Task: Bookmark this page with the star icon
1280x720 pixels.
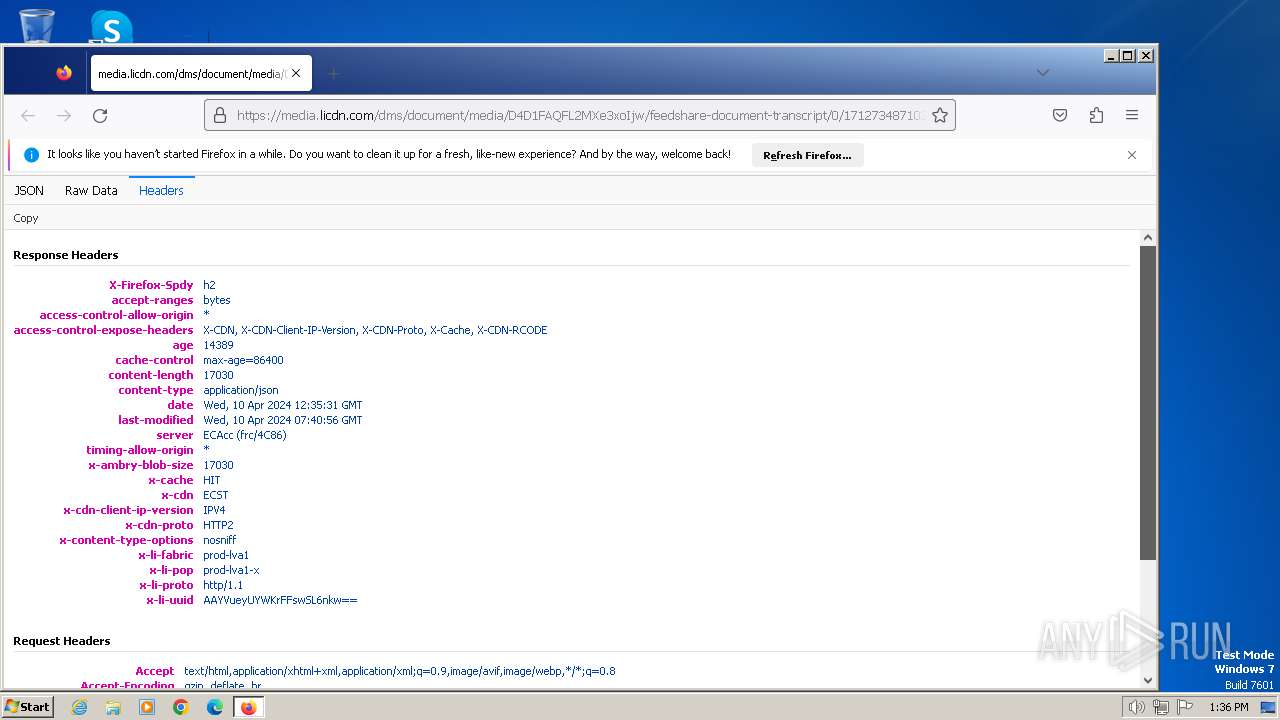Action: point(940,115)
